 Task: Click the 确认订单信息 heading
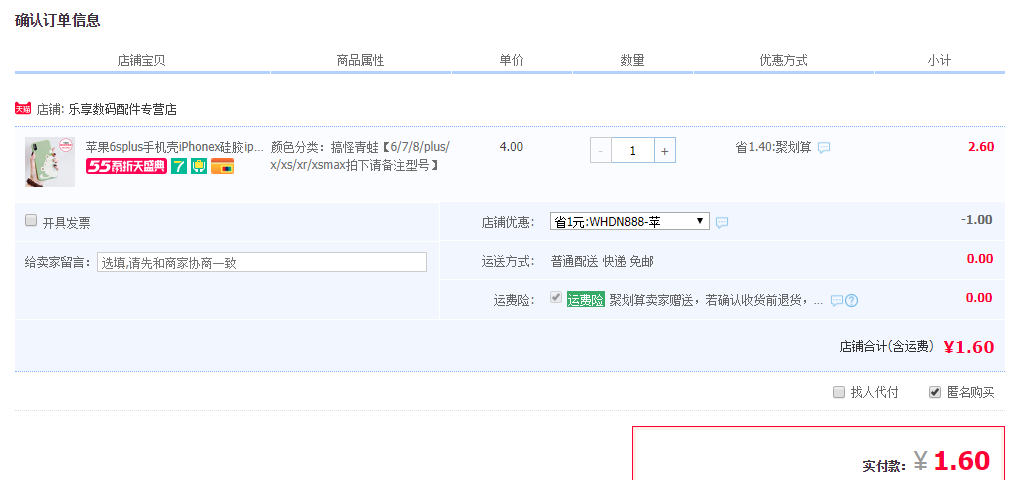[57, 20]
